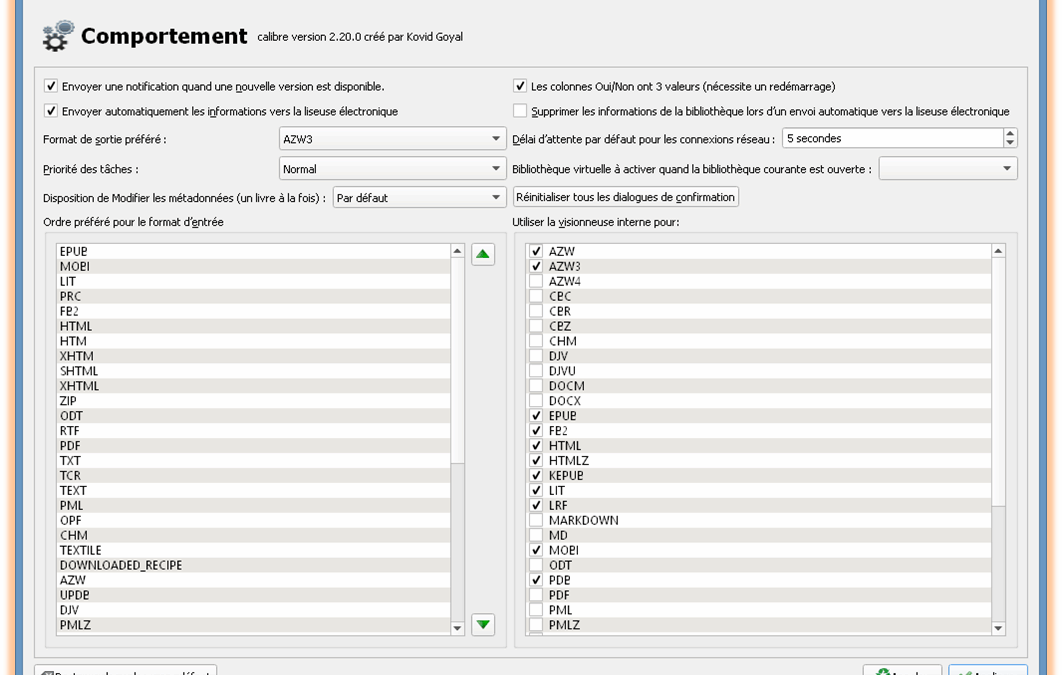Viewport: 1062px width, 675px height.
Task: Select TEXTILE in input format list
Action: point(253,550)
